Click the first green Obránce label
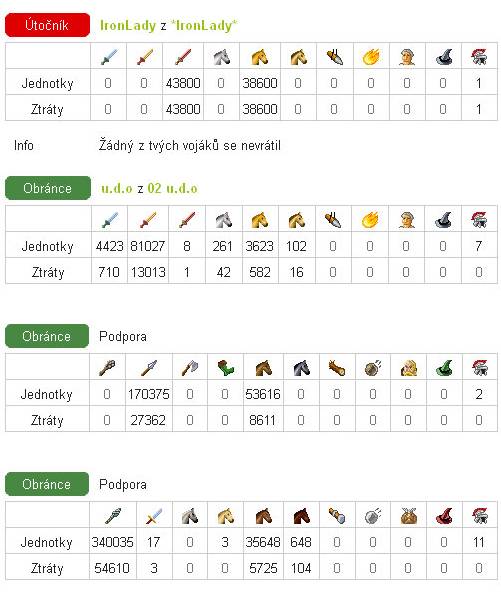 (x=48, y=188)
